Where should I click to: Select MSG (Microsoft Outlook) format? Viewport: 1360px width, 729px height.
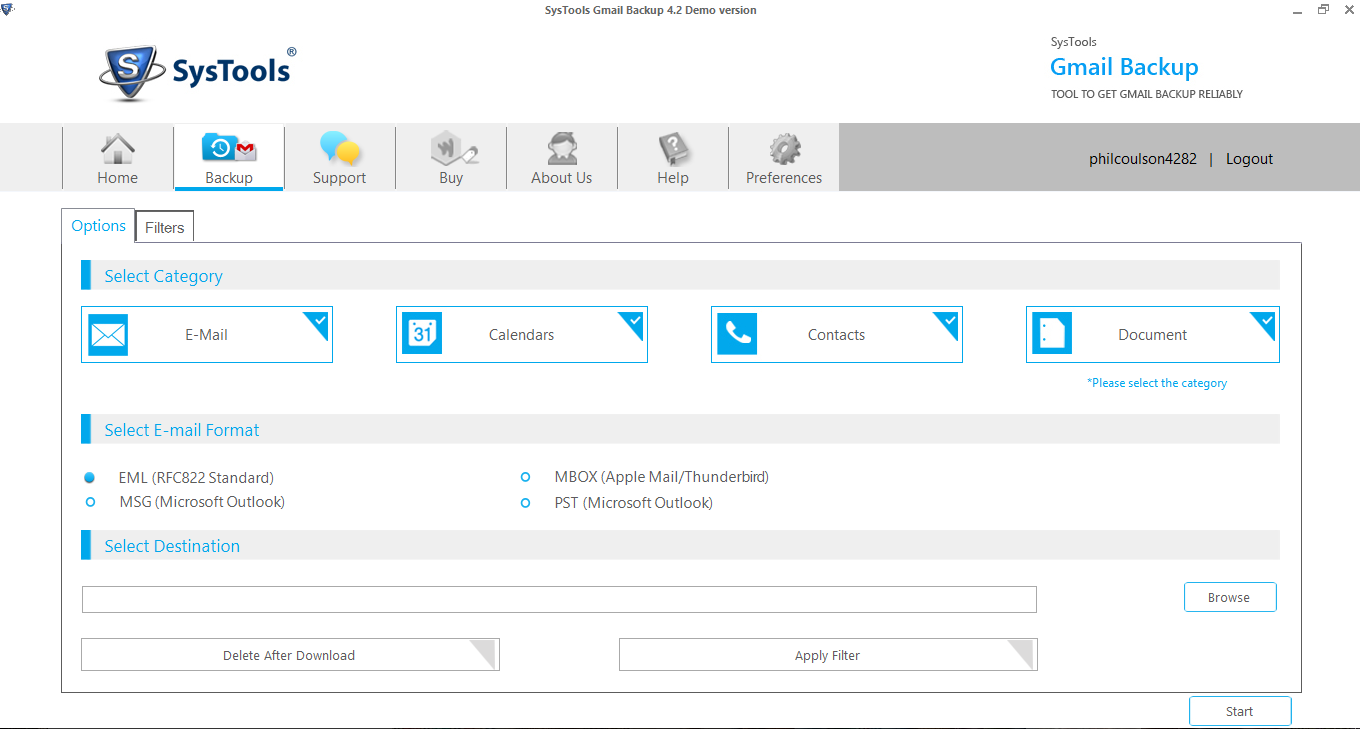pos(91,502)
